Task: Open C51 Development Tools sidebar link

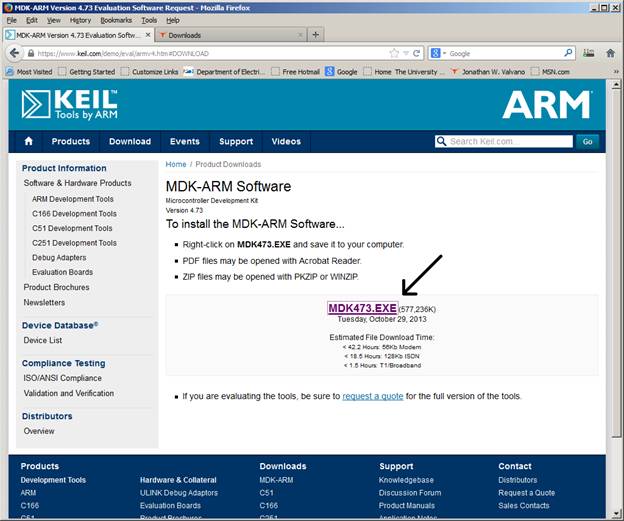Action: click(72, 228)
